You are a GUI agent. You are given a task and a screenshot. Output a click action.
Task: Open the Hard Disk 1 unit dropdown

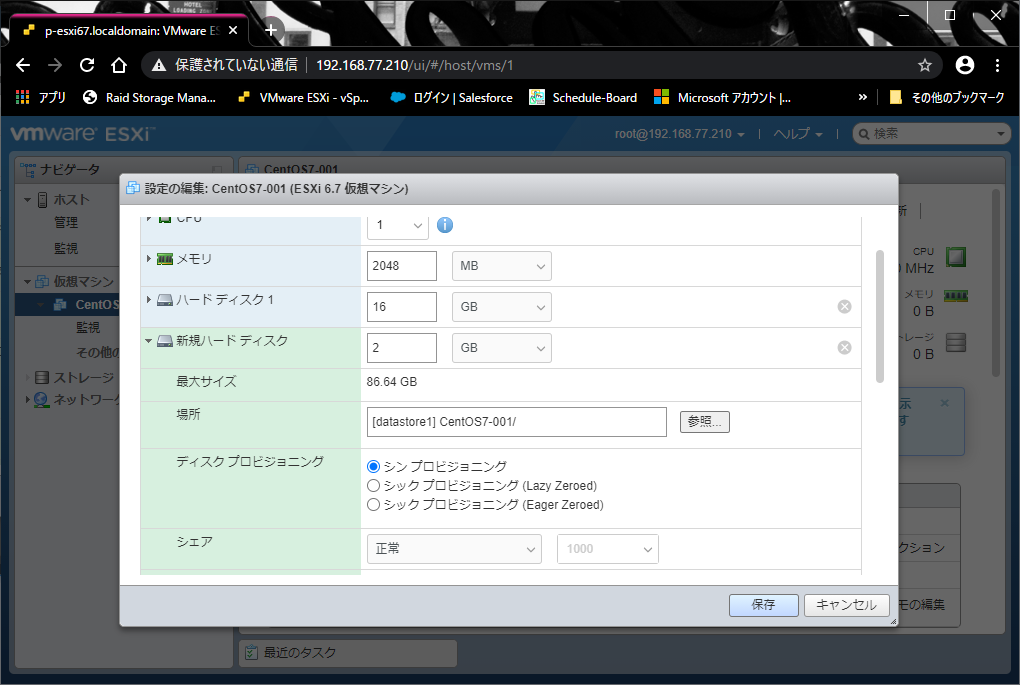coord(502,307)
